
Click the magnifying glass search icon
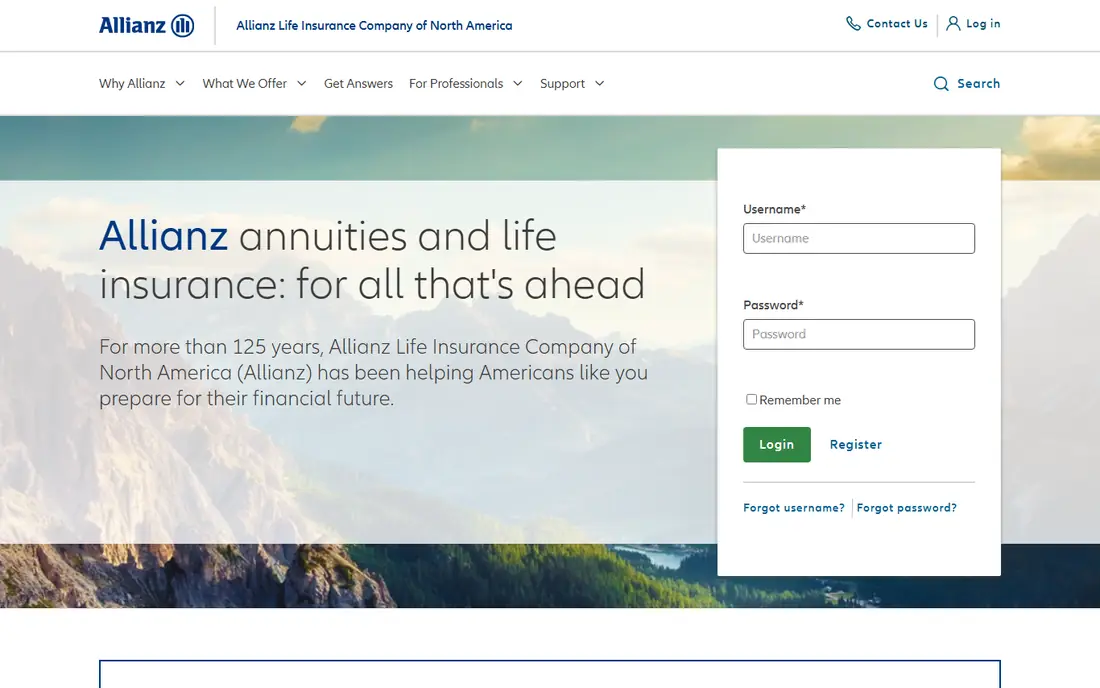[x=941, y=83]
